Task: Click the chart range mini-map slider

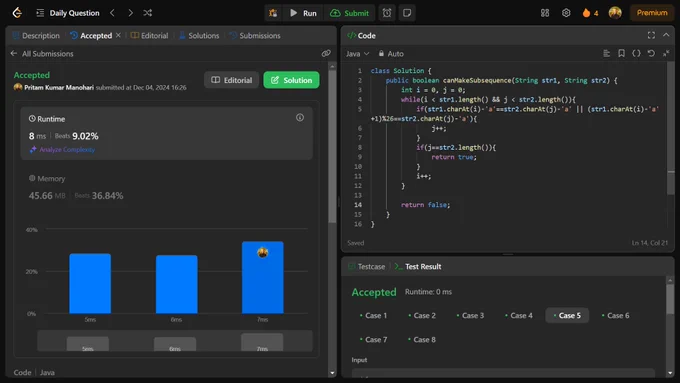Action: coord(175,341)
